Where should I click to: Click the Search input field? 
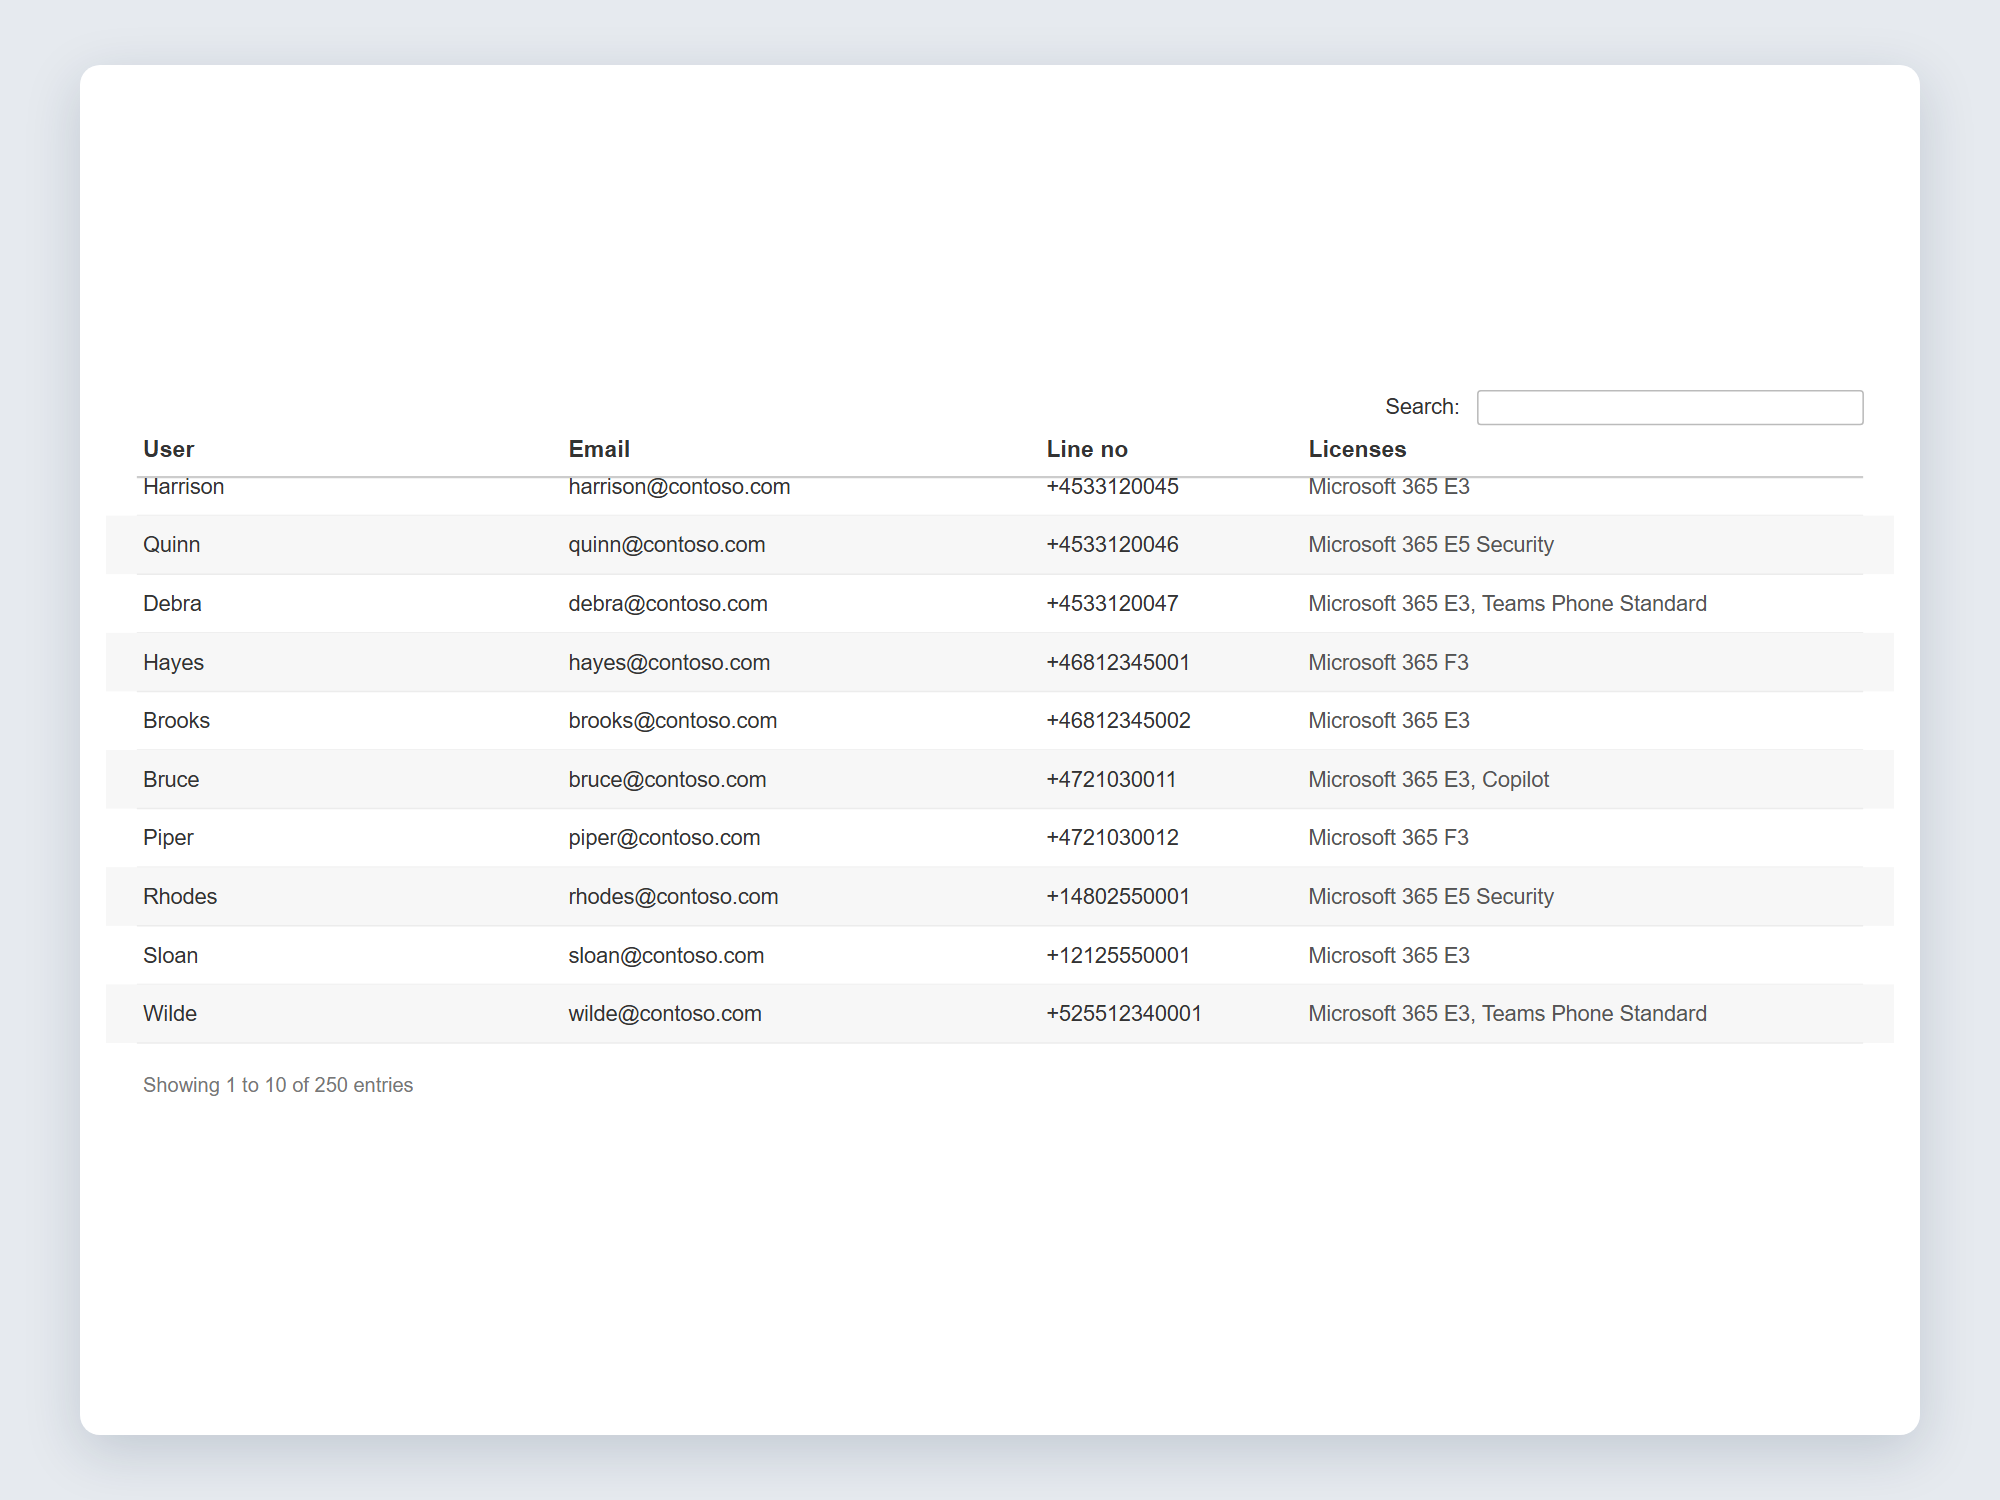[1669, 407]
